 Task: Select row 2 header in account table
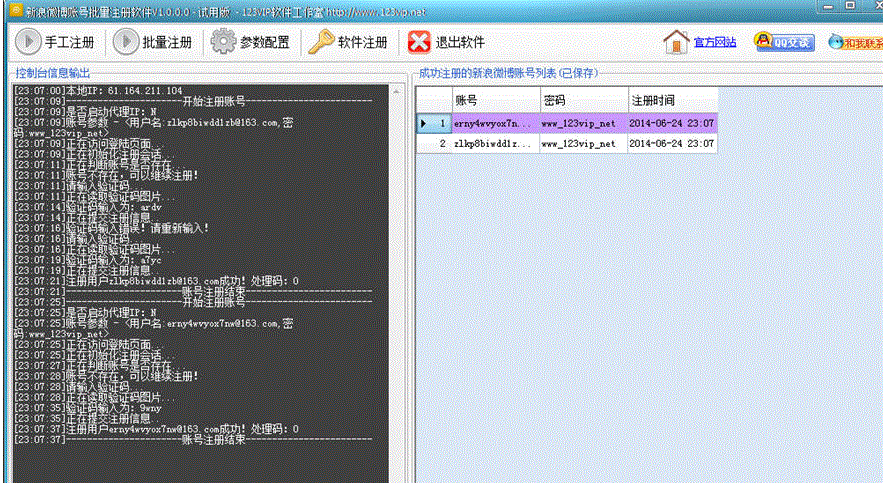(x=434, y=144)
